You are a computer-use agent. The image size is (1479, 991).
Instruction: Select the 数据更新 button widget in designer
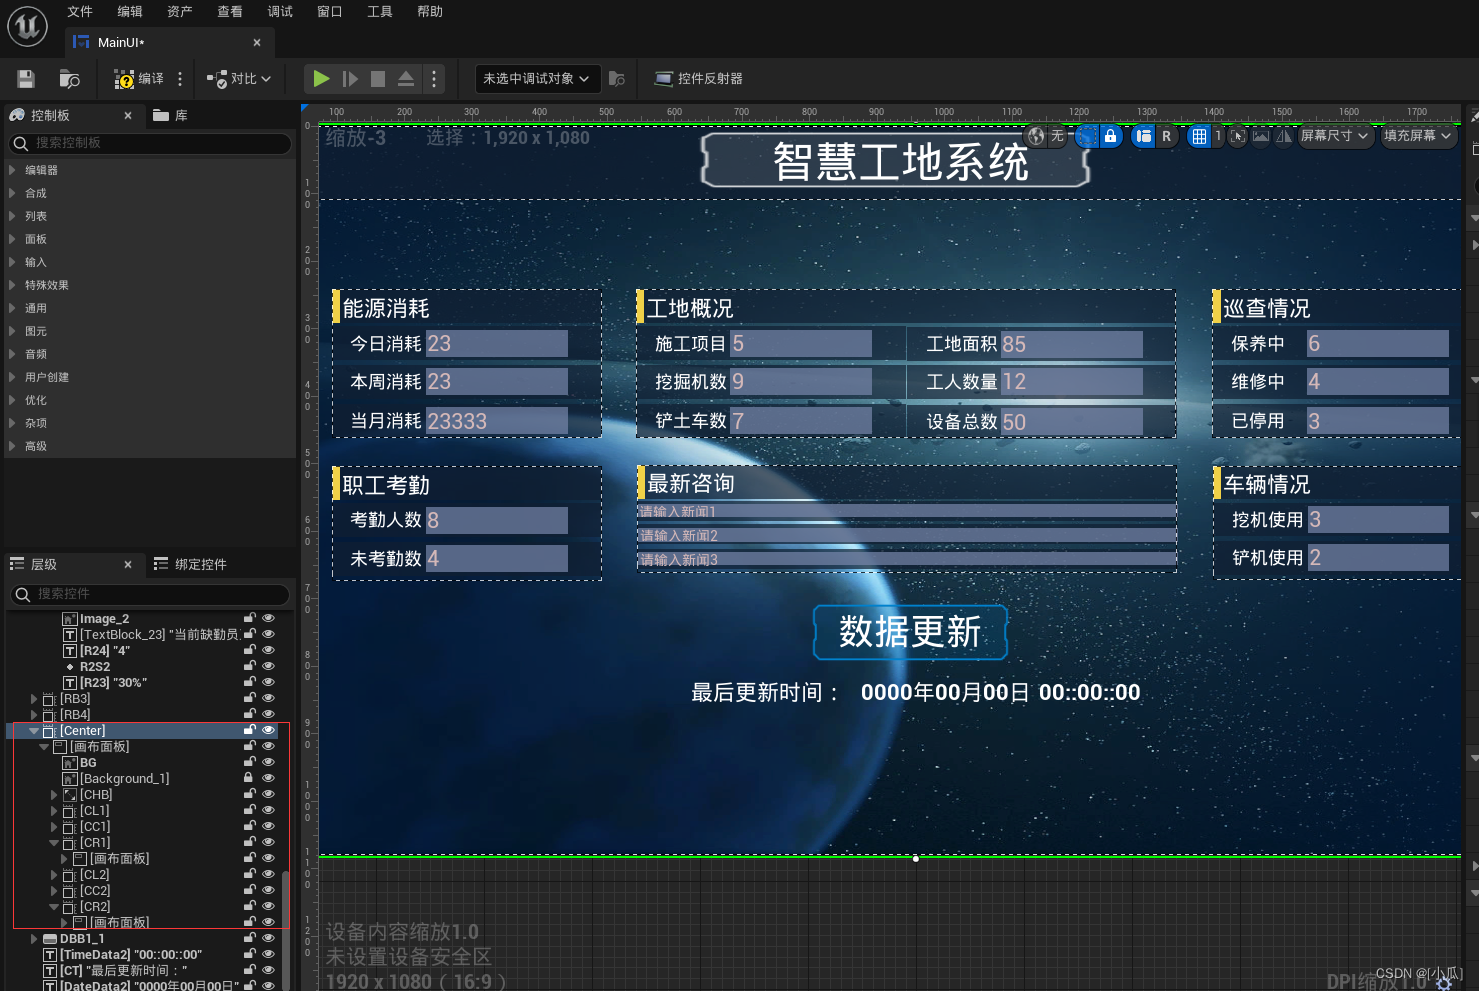point(910,632)
